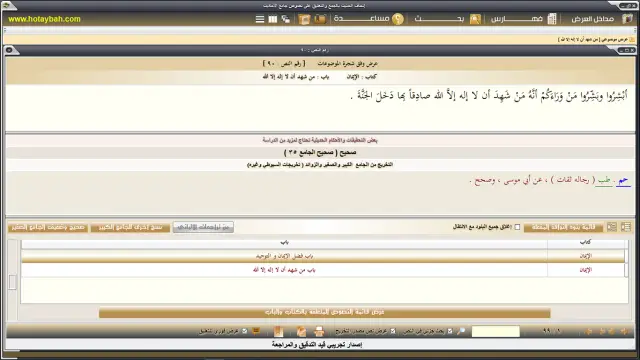Click the magnifier icon beside بحث
Viewport: 640px width, 360px height.
click(x=475, y=19)
